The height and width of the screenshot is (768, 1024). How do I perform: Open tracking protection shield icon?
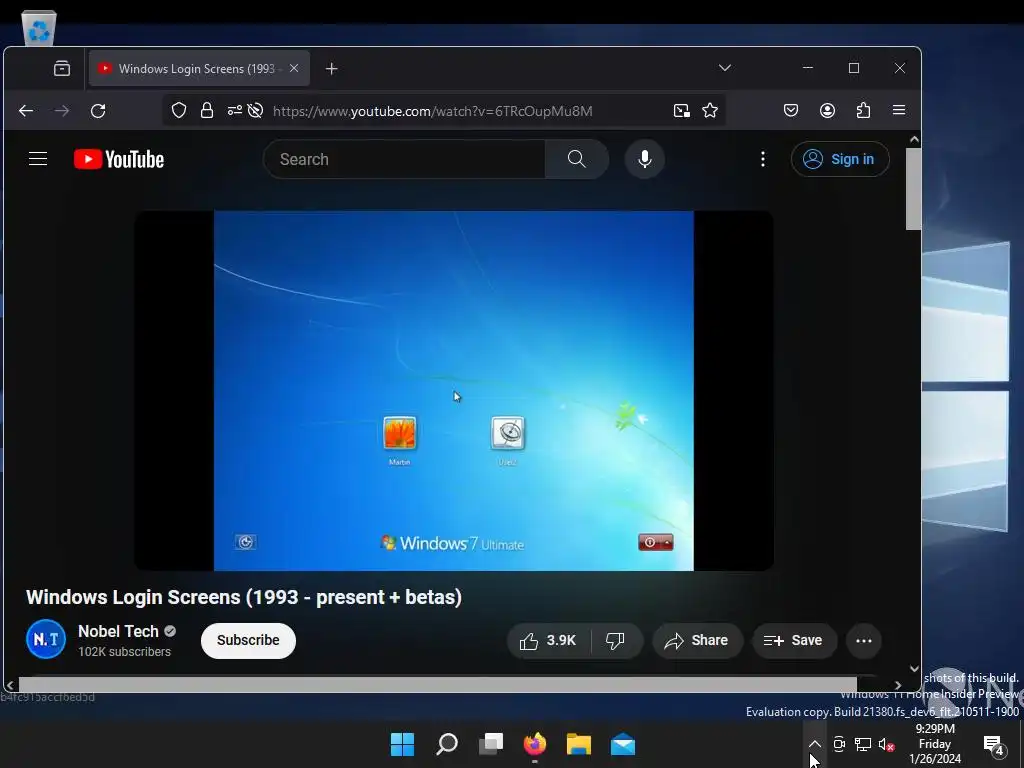(179, 110)
